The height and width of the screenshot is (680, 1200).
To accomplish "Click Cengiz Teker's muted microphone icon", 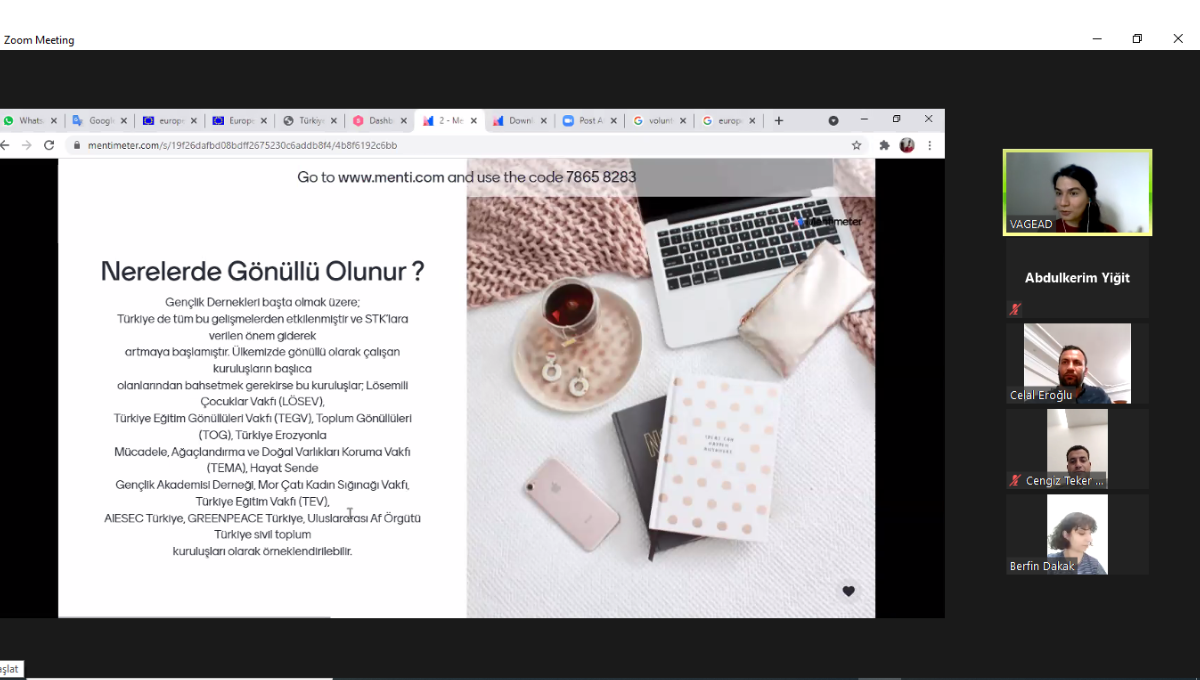I will tap(1015, 480).
